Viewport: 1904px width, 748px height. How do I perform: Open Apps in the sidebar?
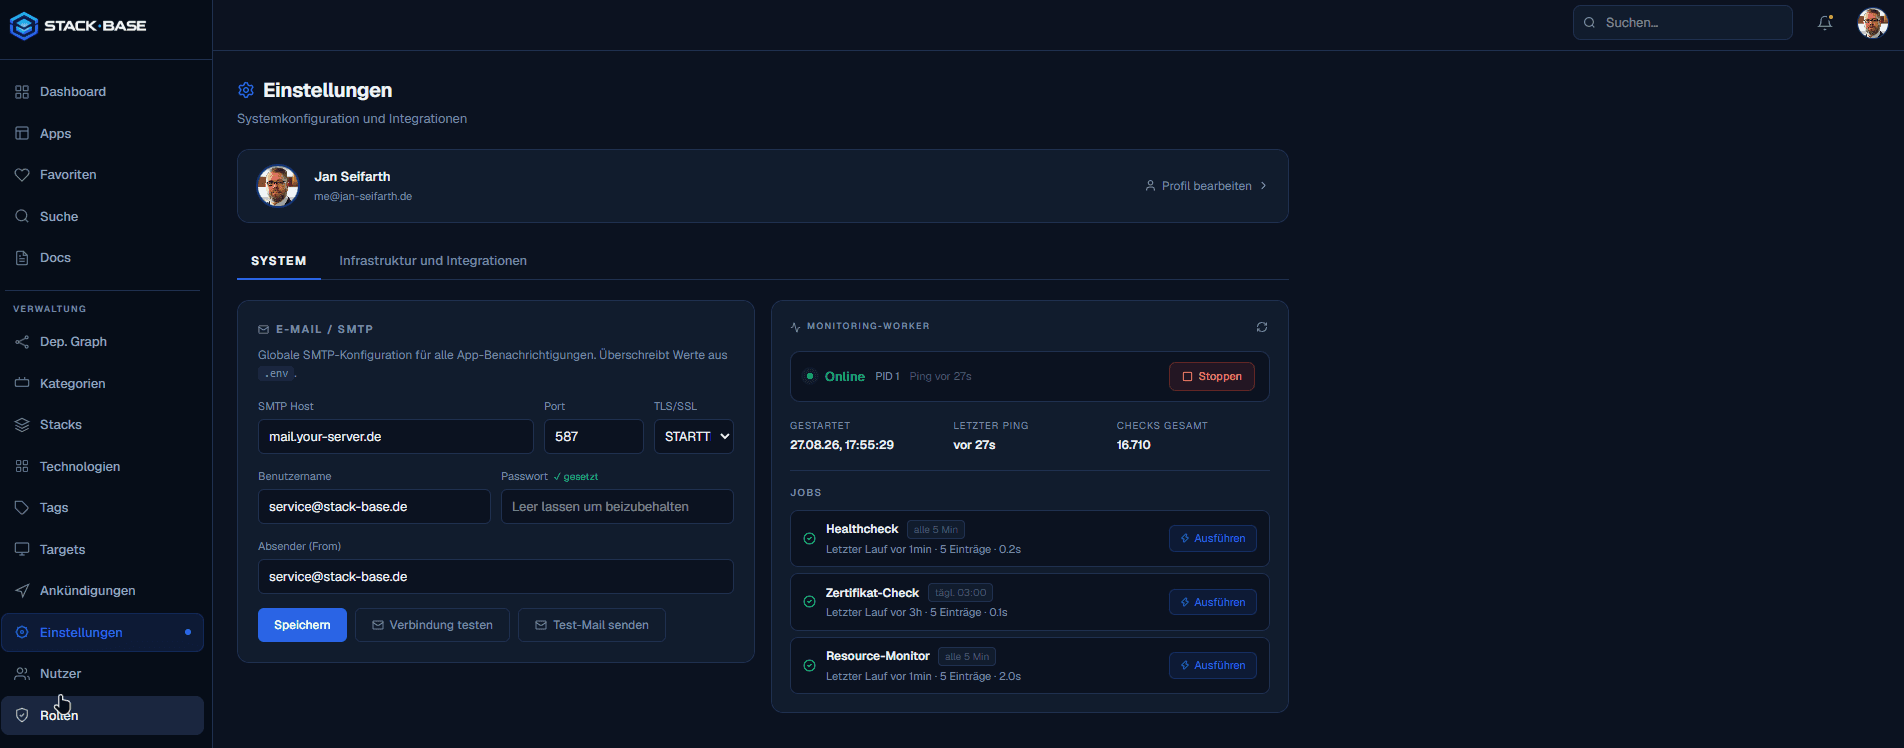(x=103, y=134)
